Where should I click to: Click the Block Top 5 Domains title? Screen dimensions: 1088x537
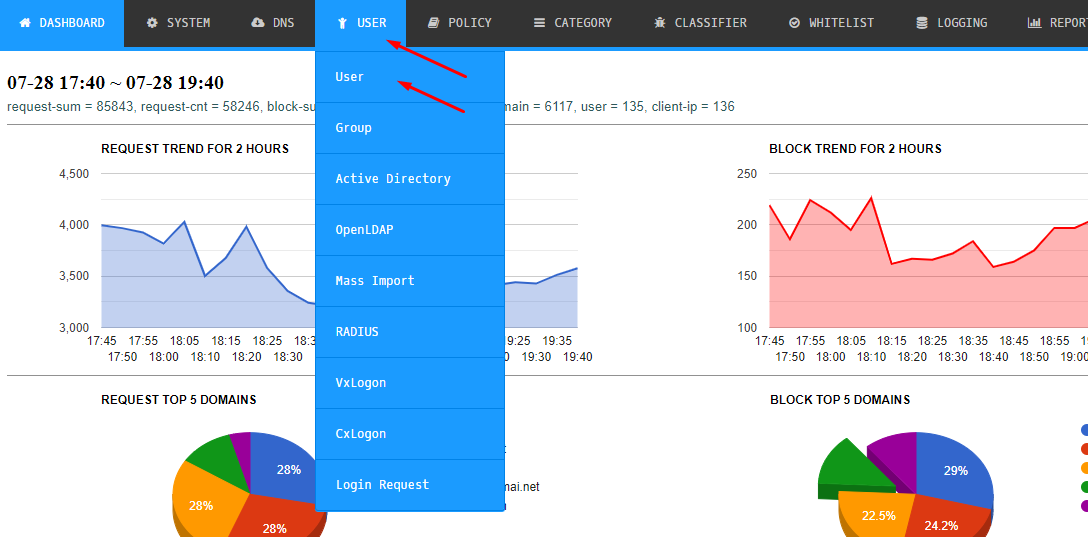pyautogui.click(x=840, y=400)
